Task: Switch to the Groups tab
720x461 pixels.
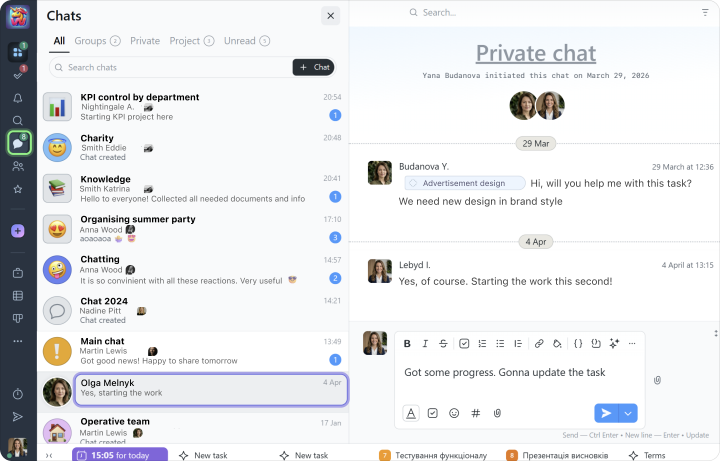Action: click(97, 41)
